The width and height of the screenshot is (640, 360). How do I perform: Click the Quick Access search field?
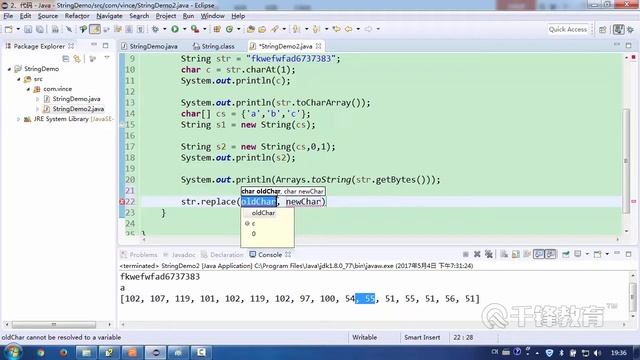point(567,29)
